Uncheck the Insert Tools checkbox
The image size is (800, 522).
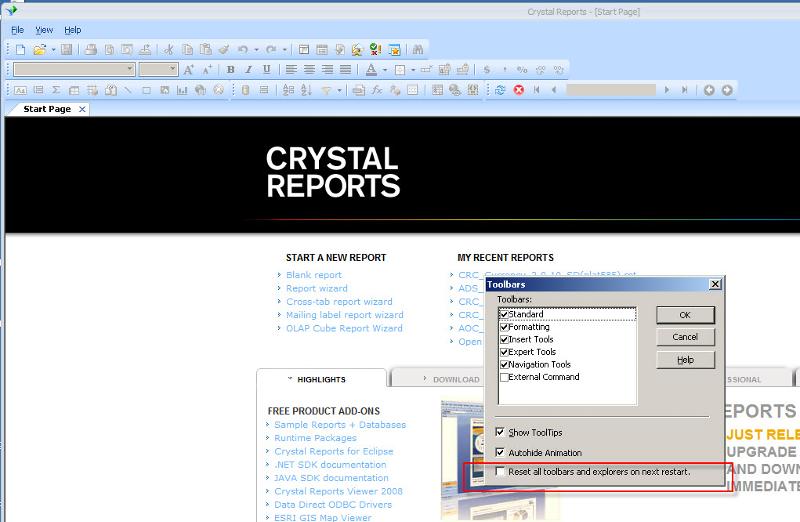pyautogui.click(x=504, y=339)
